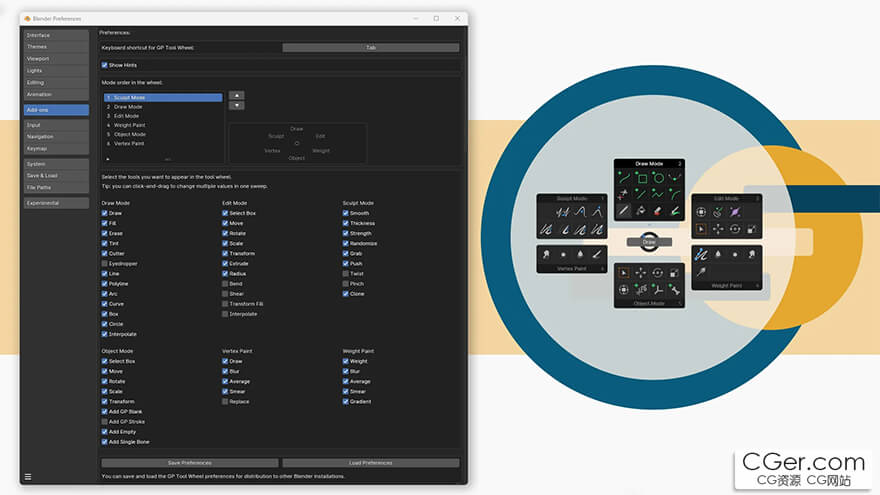Select the Cutter tool in Draw Mode wheel

pyautogui.click(x=622, y=195)
